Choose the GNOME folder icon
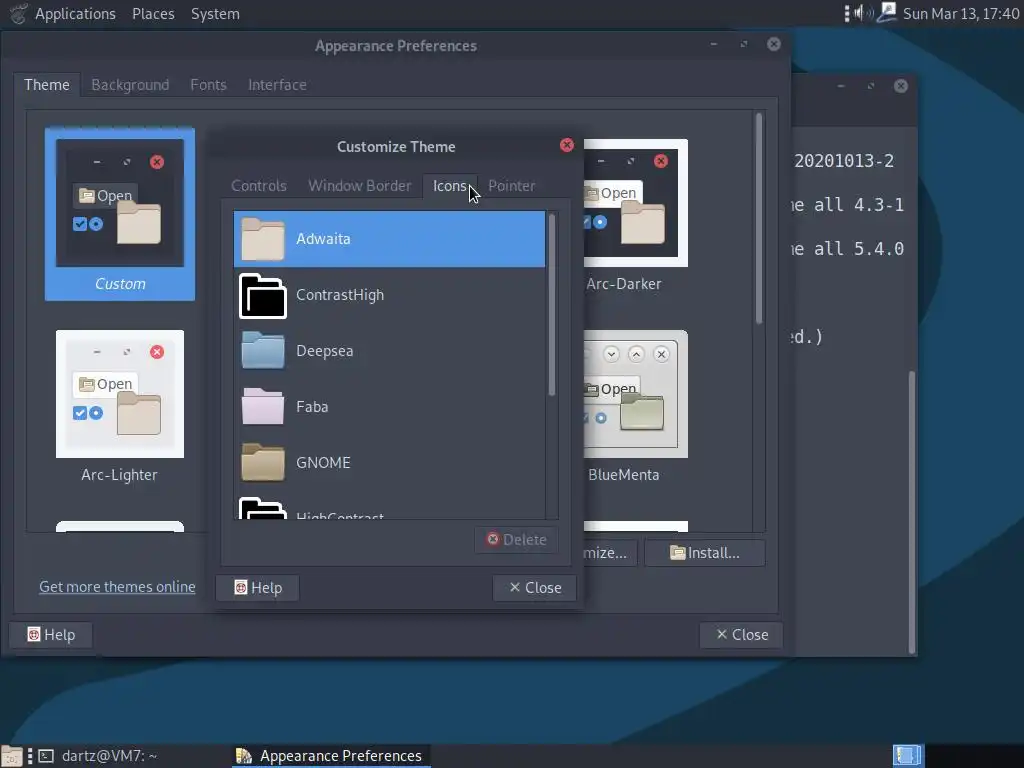 (x=263, y=462)
